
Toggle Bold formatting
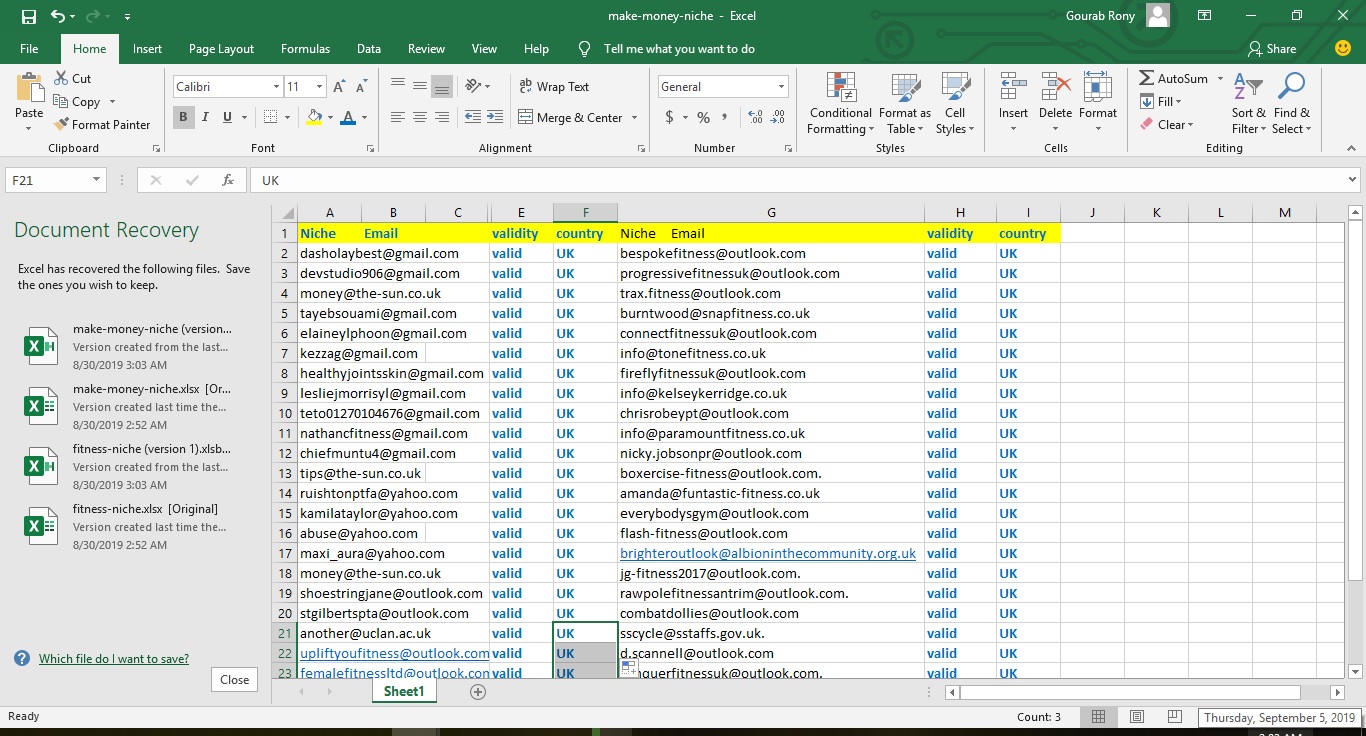click(x=184, y=117)
